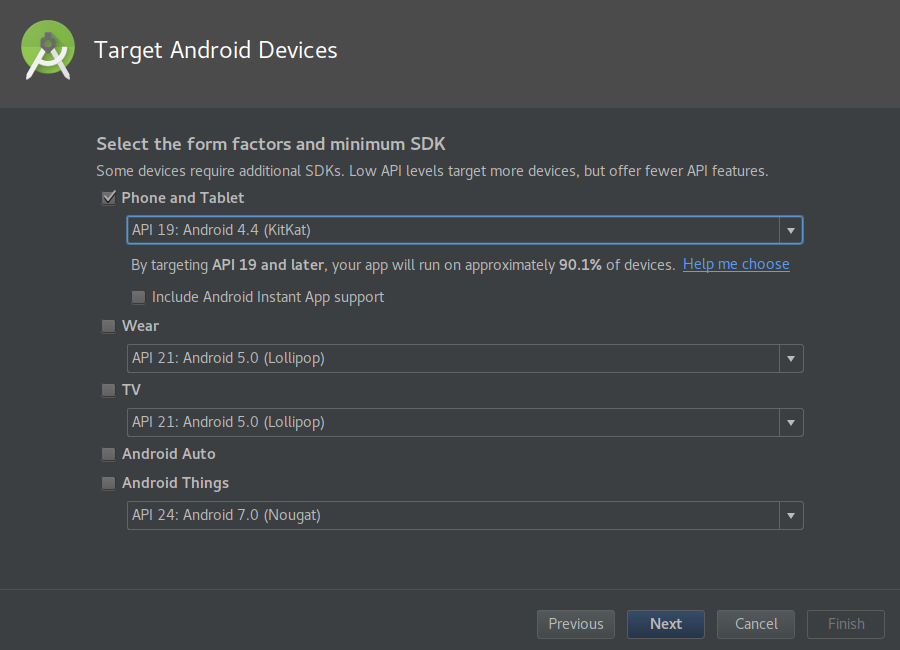The image size is (900, 650).
Task: Click the API 24 Nougat combo box
Action: (464, 516)
